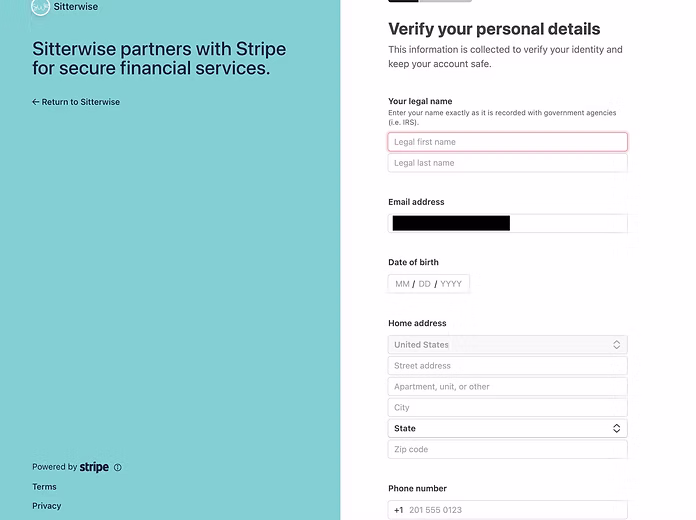696x520 pixels.
Task: Click the MM month birth field
Action: (x=402, y=284)
